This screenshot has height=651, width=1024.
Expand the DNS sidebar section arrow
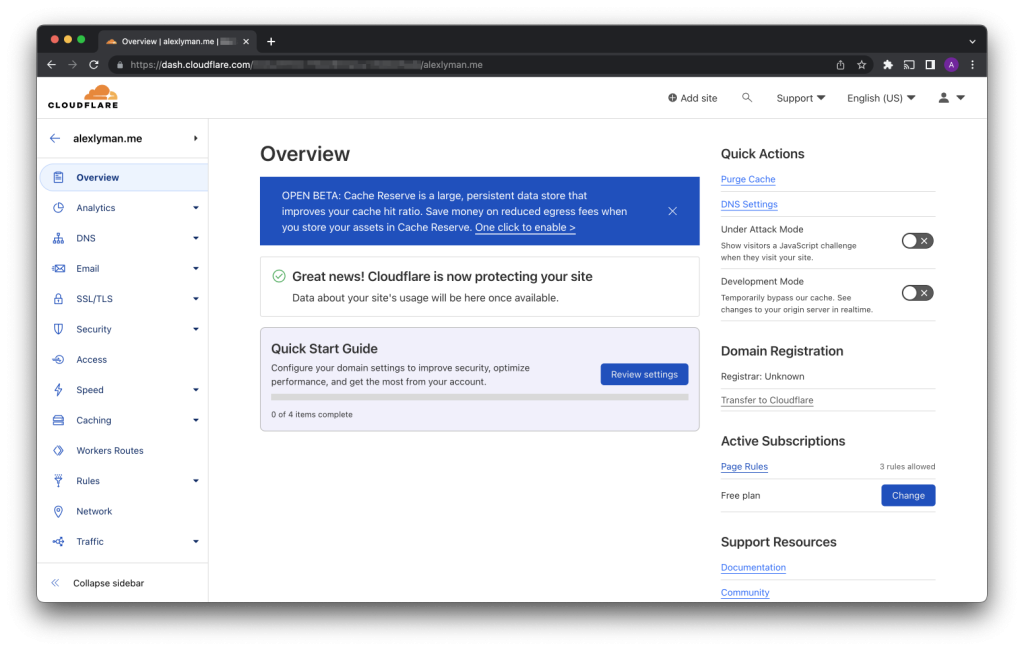[196, 238]
